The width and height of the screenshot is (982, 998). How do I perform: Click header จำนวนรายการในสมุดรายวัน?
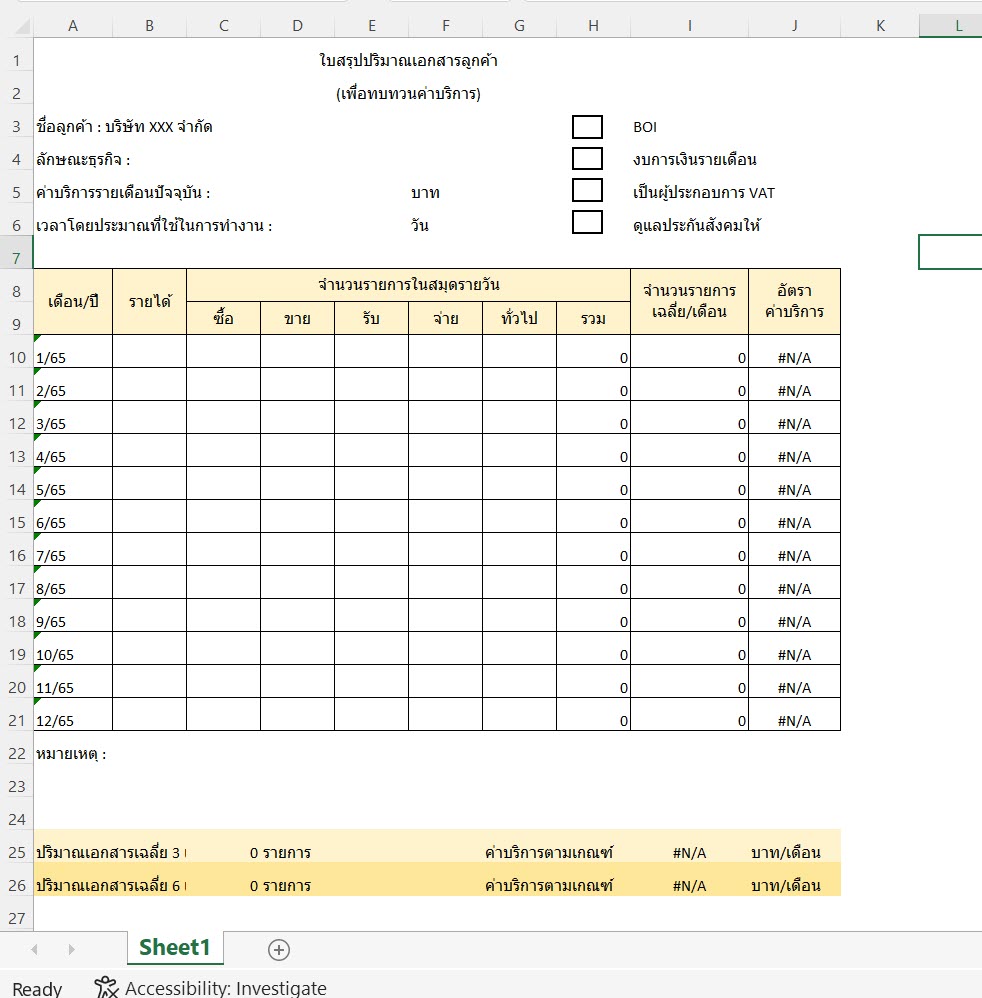[408, 285]
